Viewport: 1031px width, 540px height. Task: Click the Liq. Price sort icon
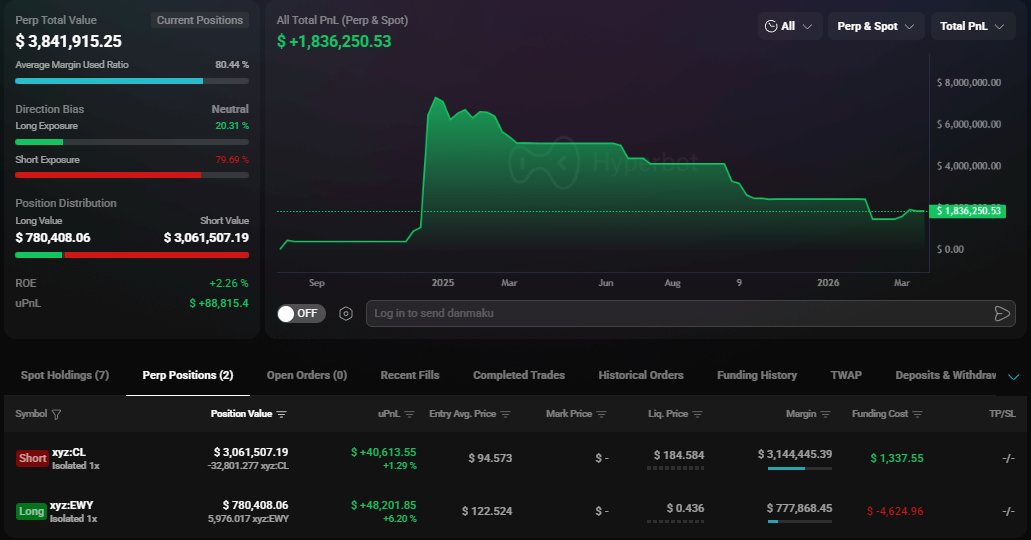[697, 414]
